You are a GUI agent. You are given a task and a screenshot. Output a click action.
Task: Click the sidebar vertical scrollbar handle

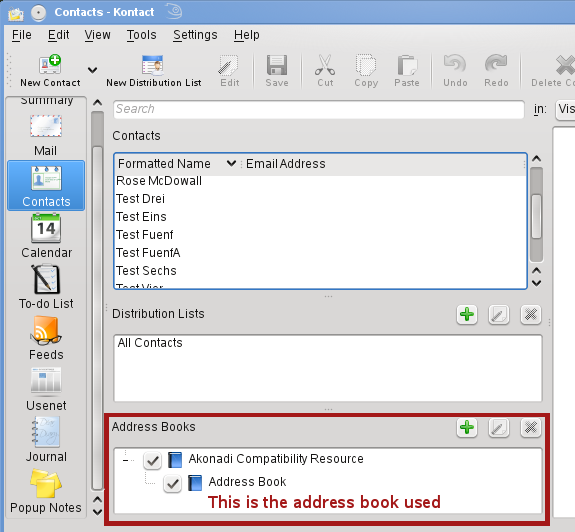97,317
